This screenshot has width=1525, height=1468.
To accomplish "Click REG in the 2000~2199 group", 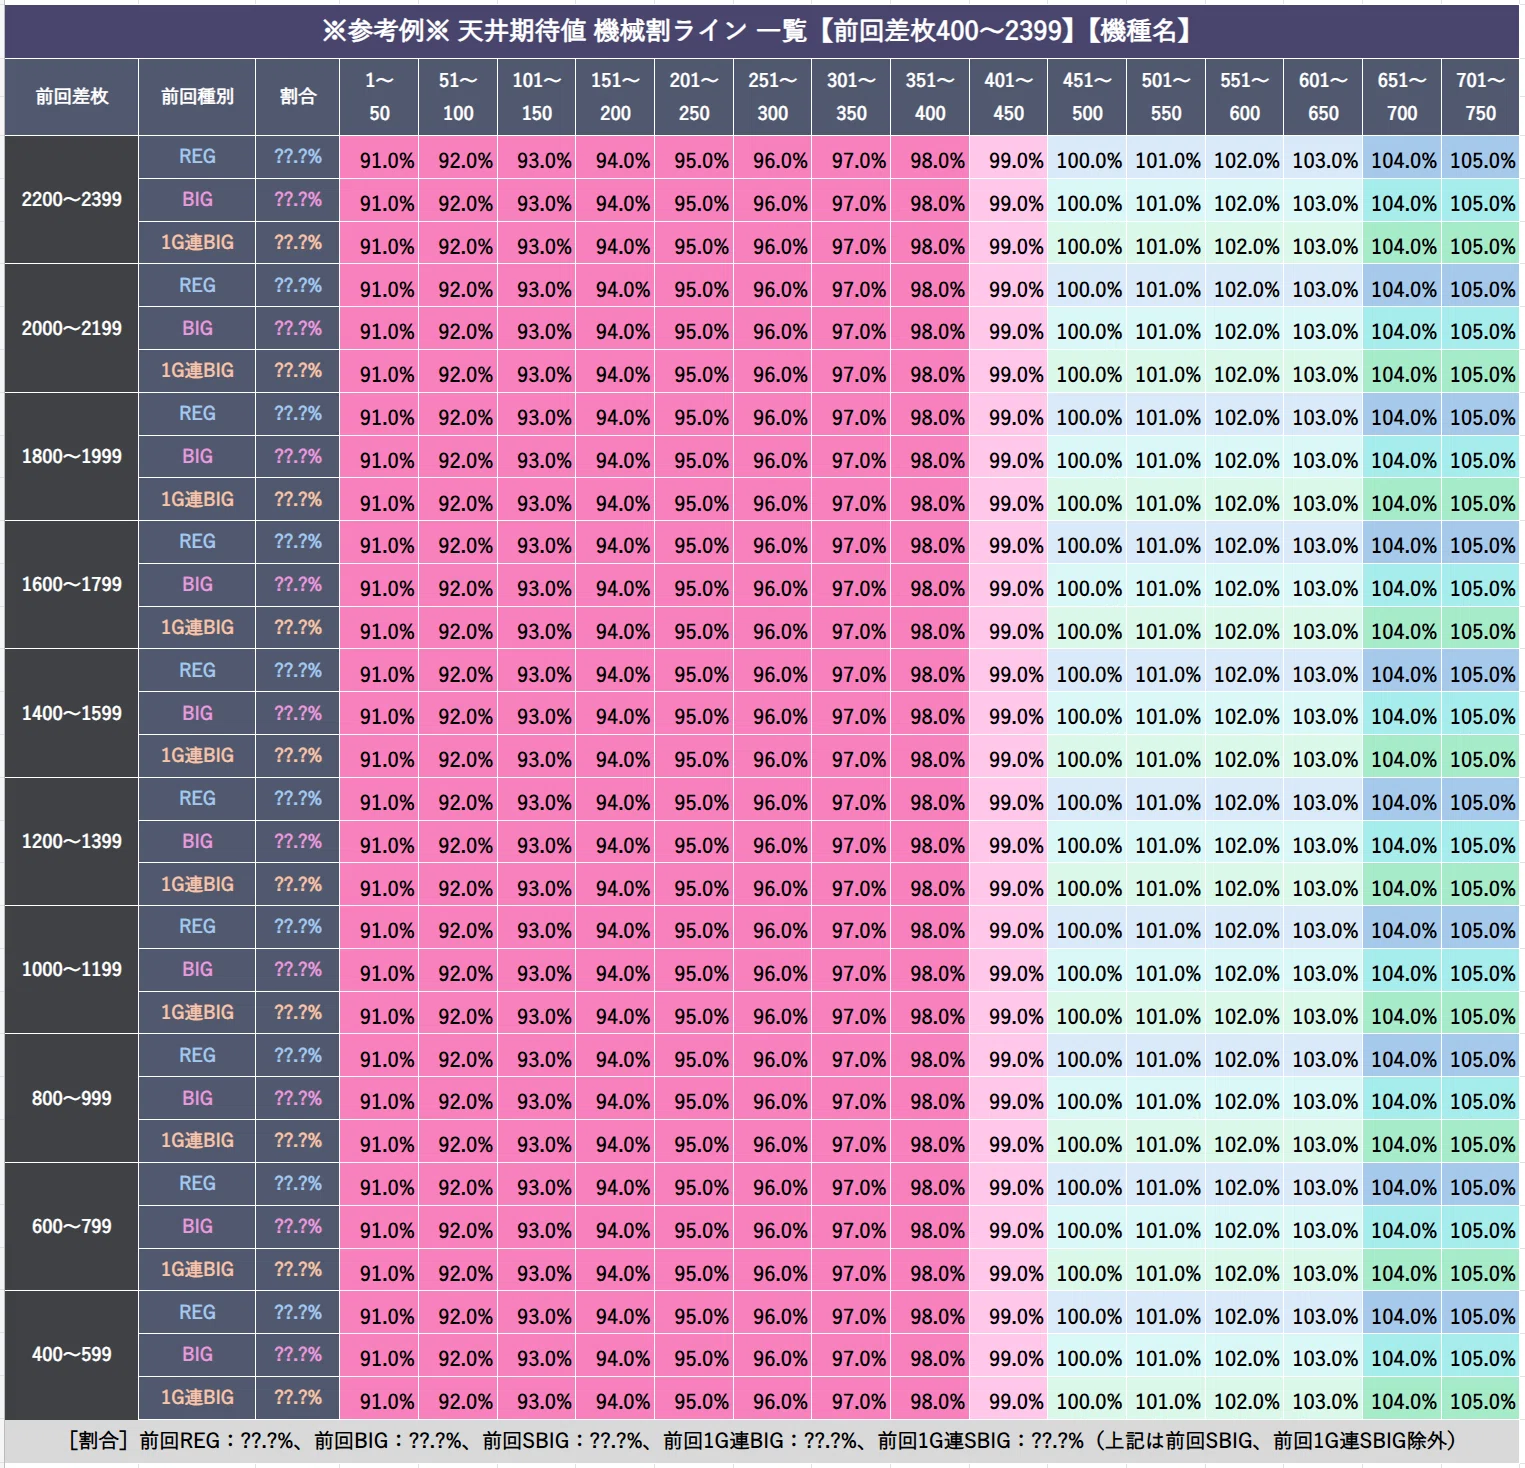I will tap(197, 285).
